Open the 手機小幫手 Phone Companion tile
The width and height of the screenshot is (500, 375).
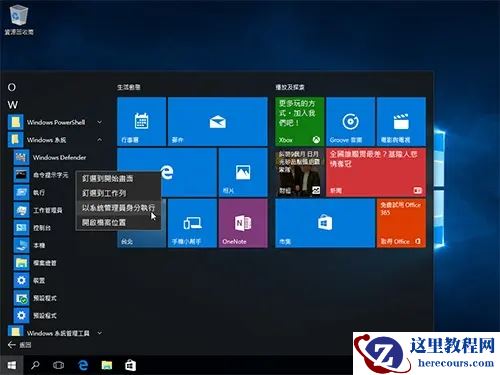[192, 223]
